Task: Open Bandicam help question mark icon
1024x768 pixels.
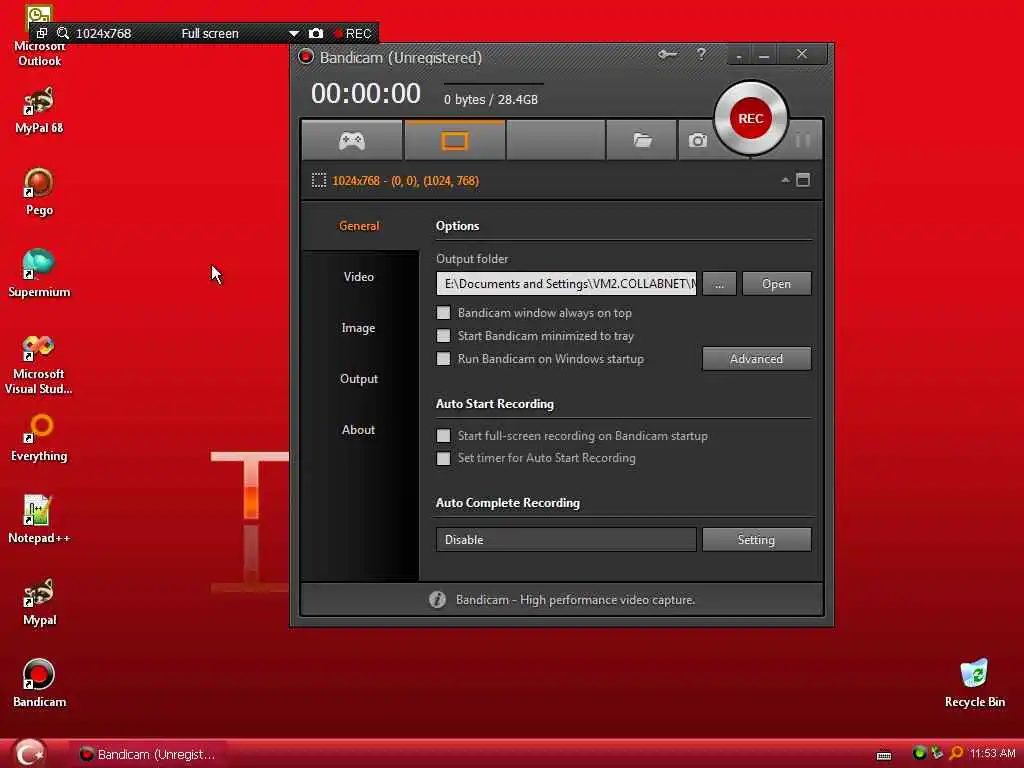Action: pyautogui.click(x=701, y=55)
